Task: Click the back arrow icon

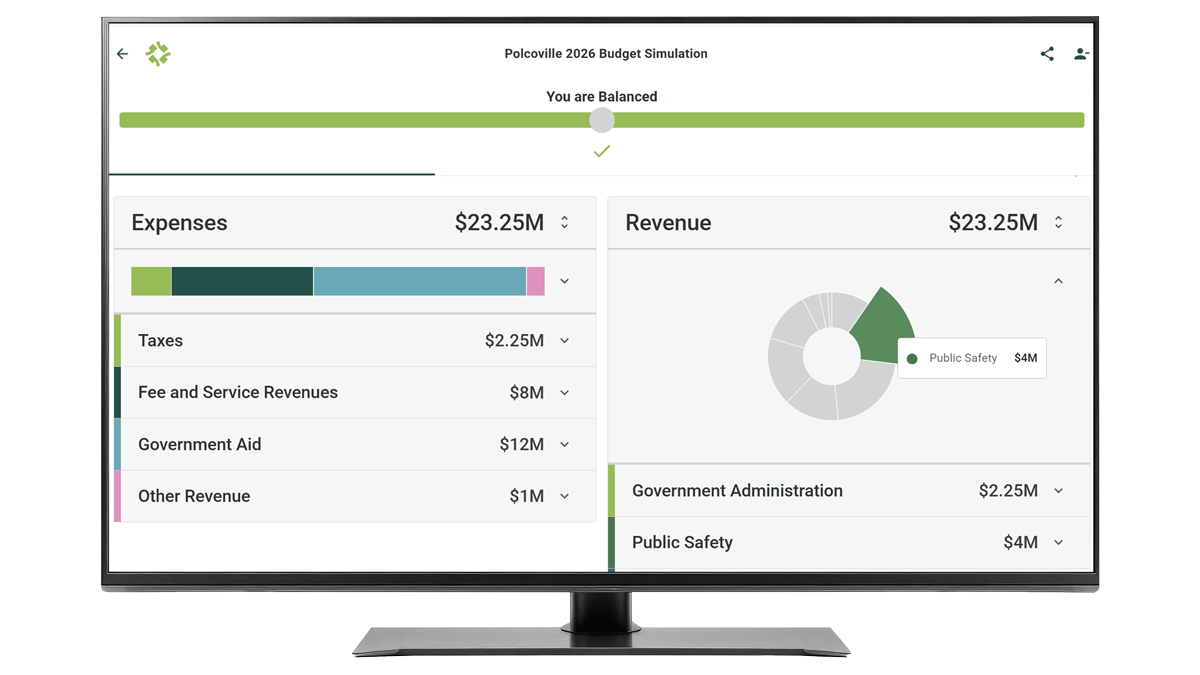Action: click(122, 54)
